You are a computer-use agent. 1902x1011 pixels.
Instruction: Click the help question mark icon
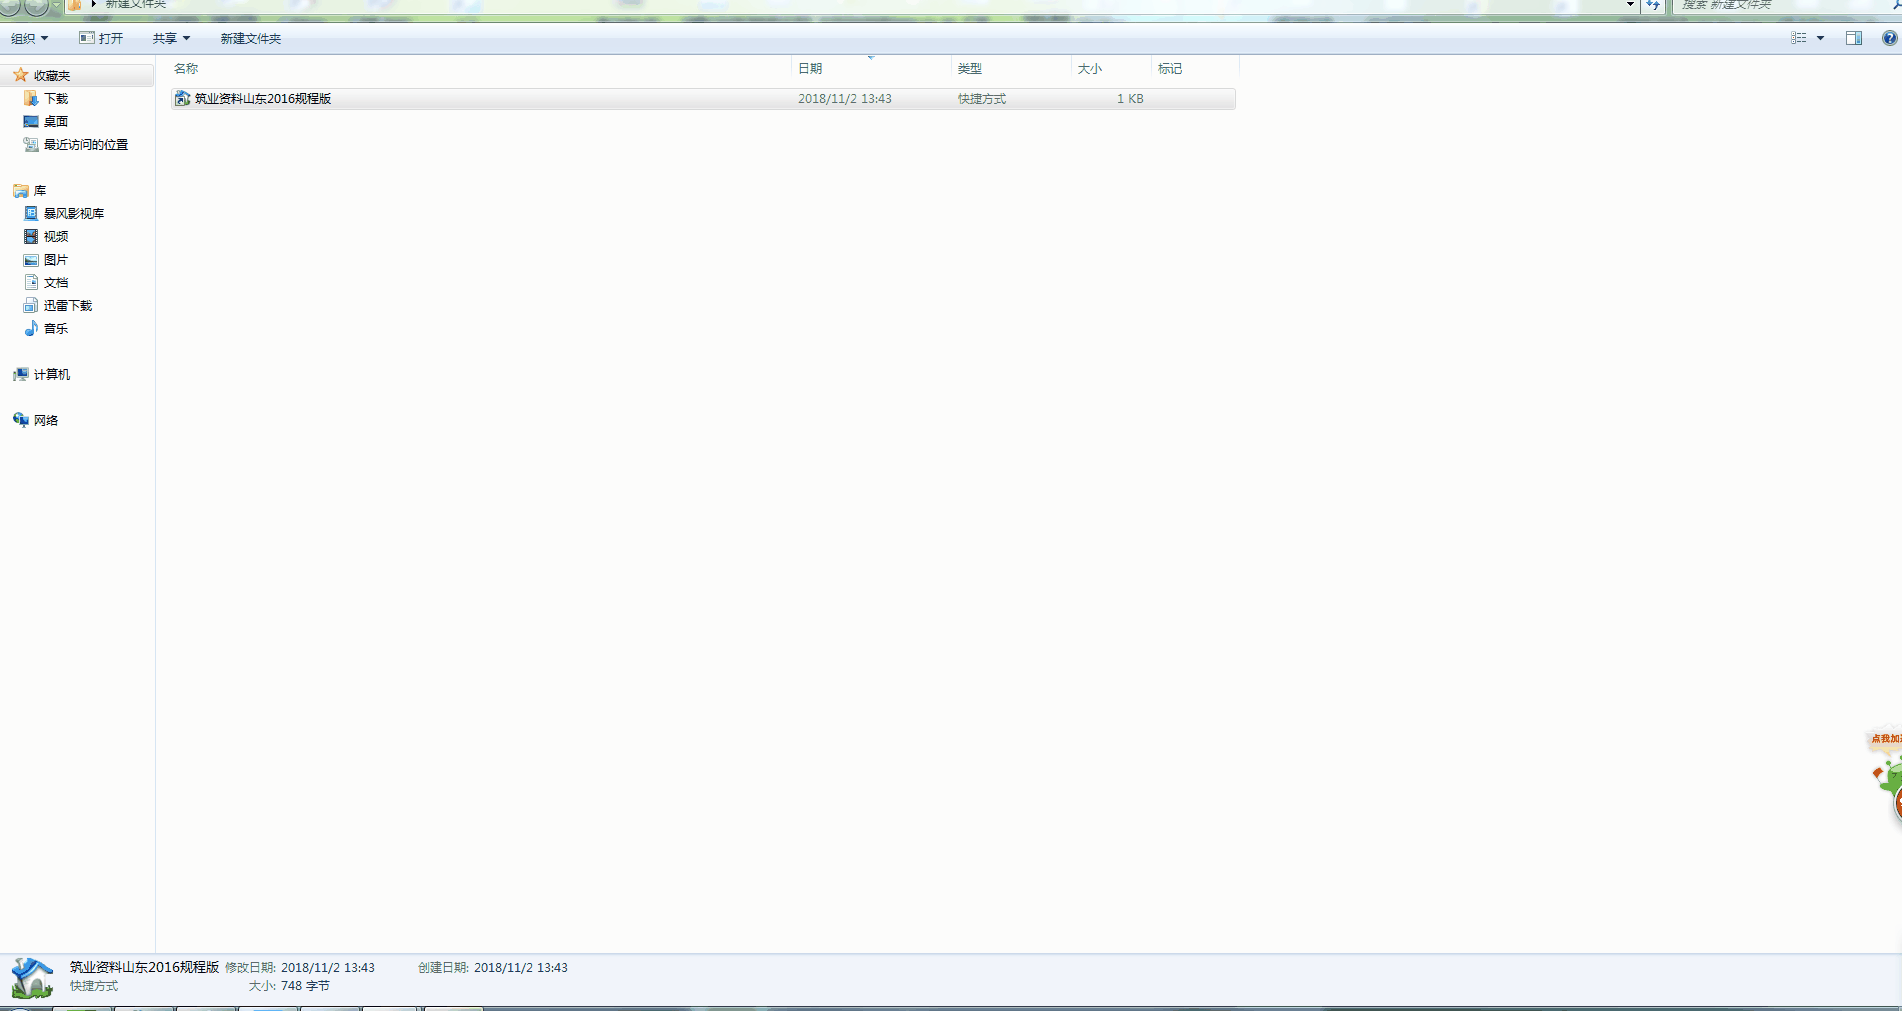1889,38
